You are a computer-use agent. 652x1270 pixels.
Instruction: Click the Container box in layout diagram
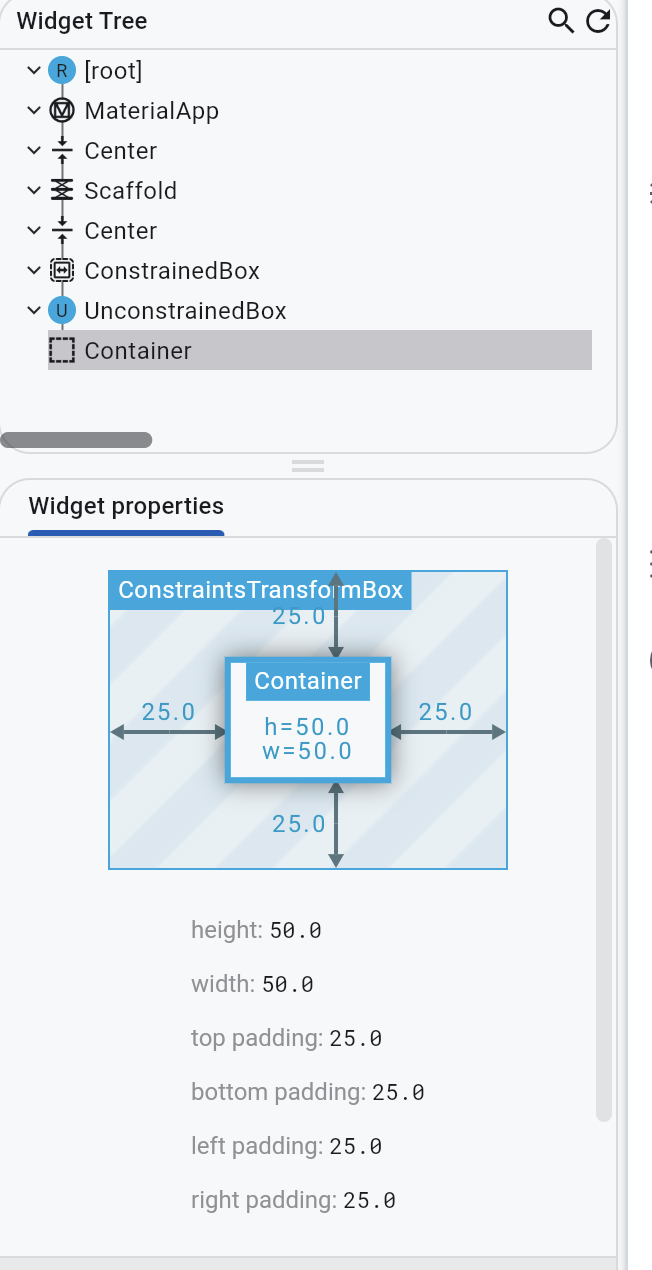[308, 720]
